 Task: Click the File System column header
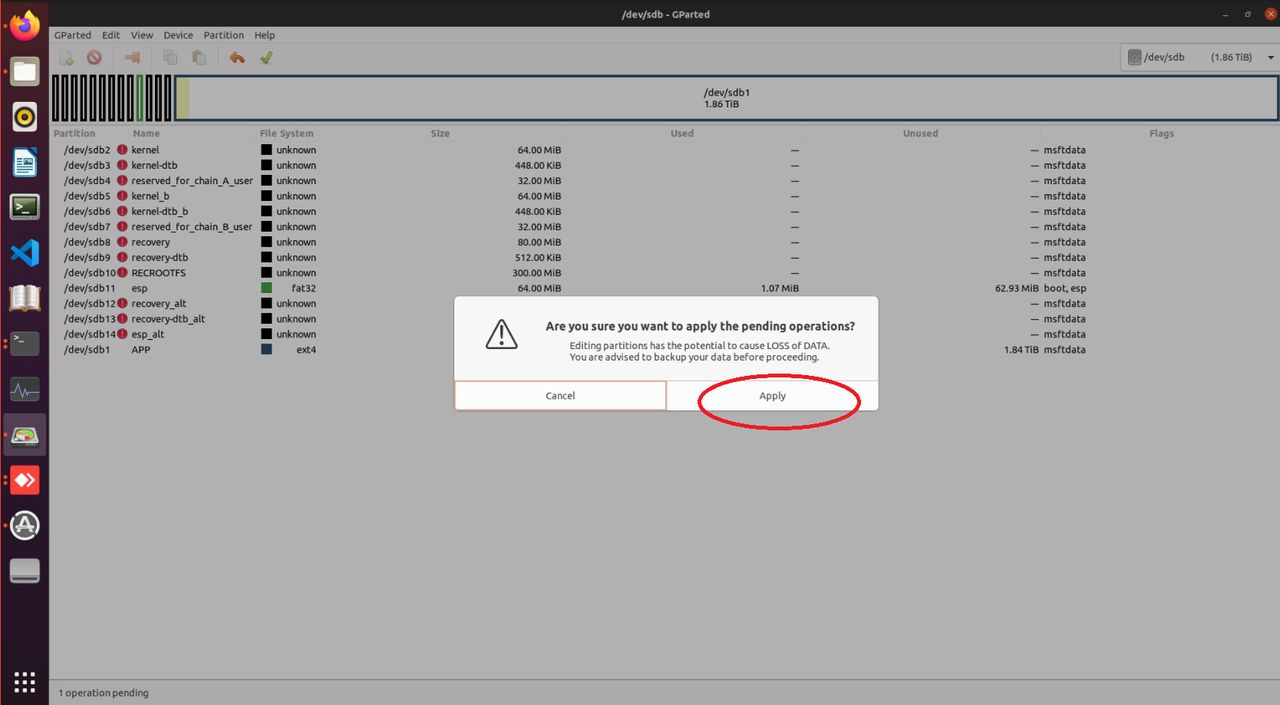coord(287,133)
